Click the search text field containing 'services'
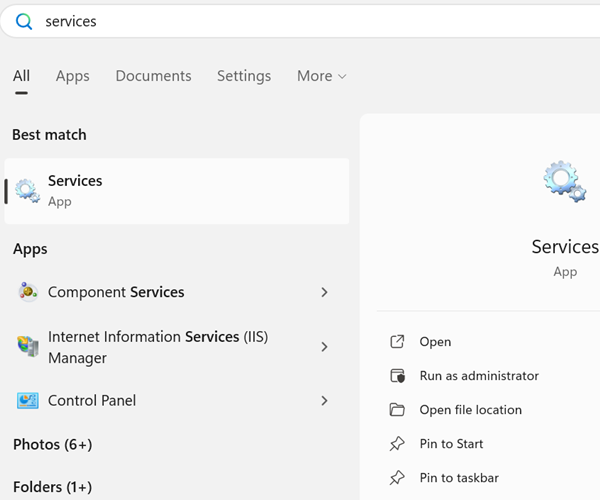The width and height of the screenshot is (600, 500). (x=300, y=21)
